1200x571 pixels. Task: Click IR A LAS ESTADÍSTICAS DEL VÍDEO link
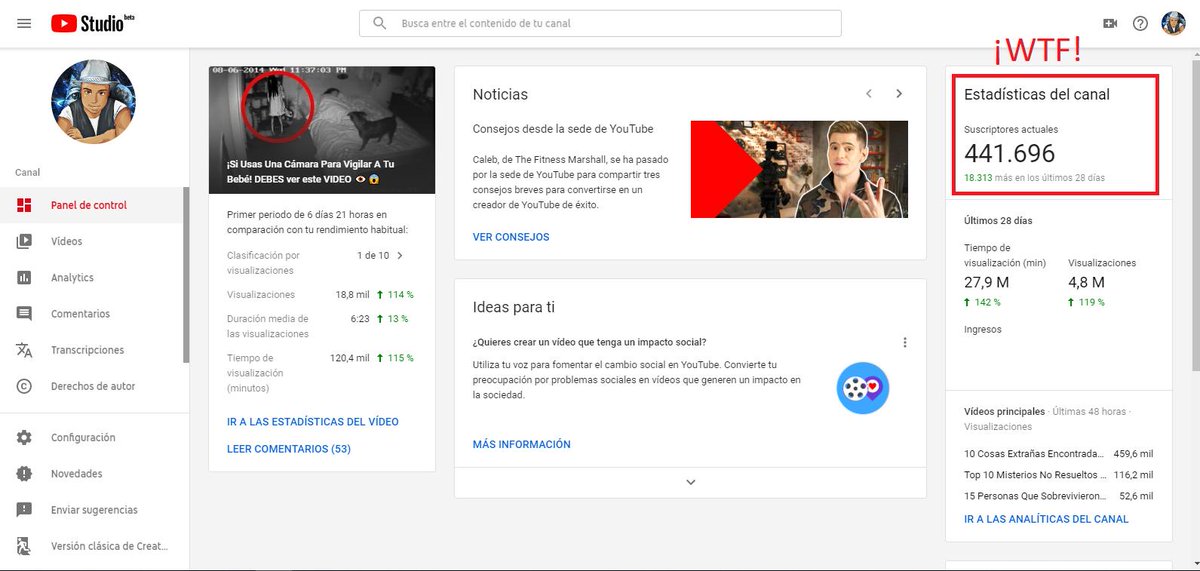[313, 421]
